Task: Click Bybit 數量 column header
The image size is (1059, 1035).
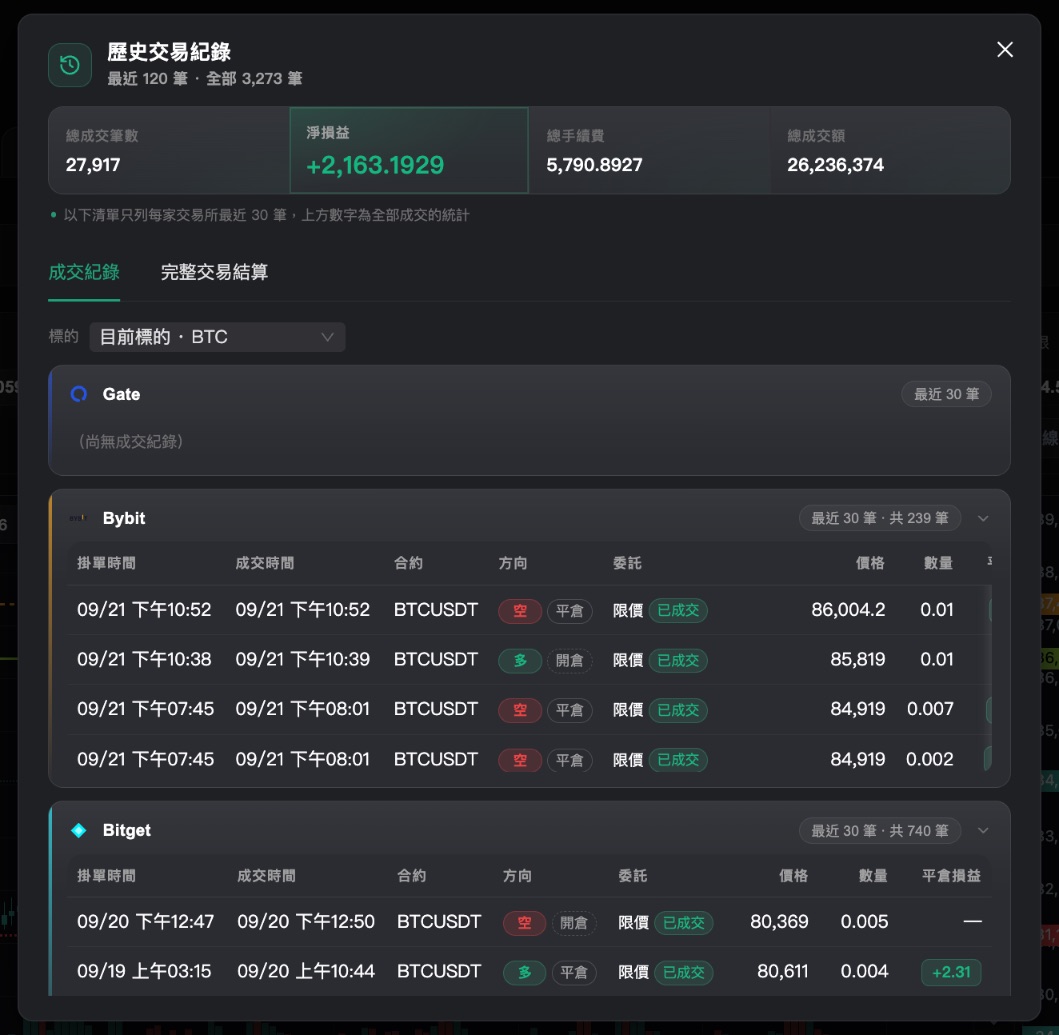Action: (x=938, y=563)
